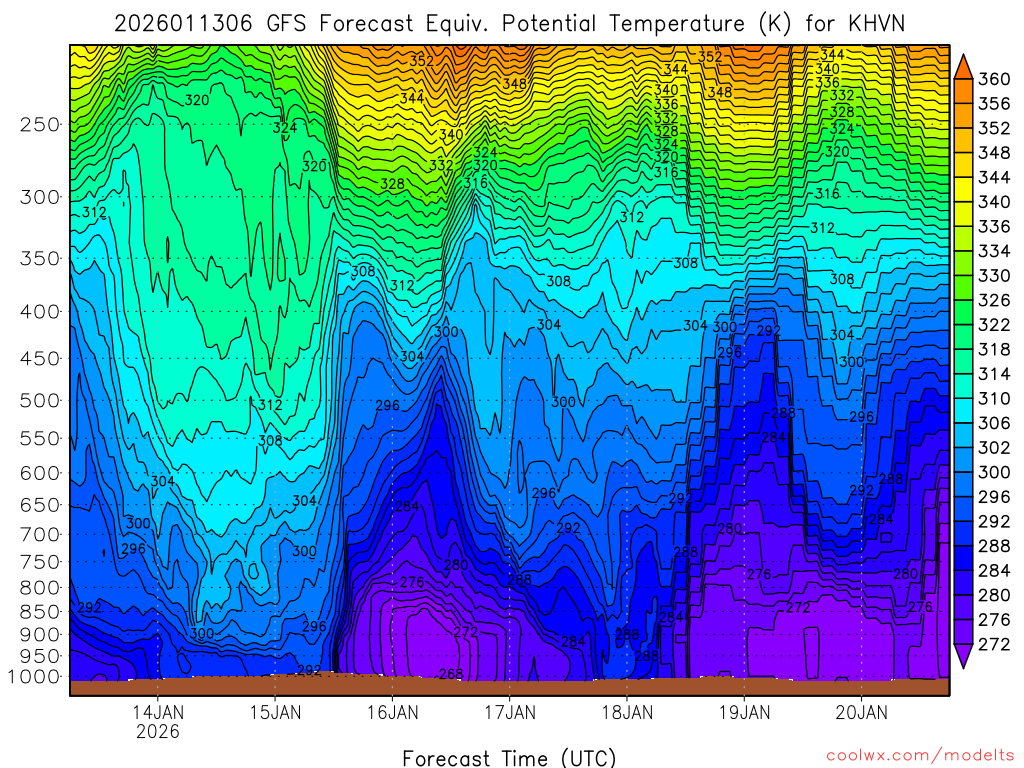Select the 250 pressure level label

(x=39, y=124)
